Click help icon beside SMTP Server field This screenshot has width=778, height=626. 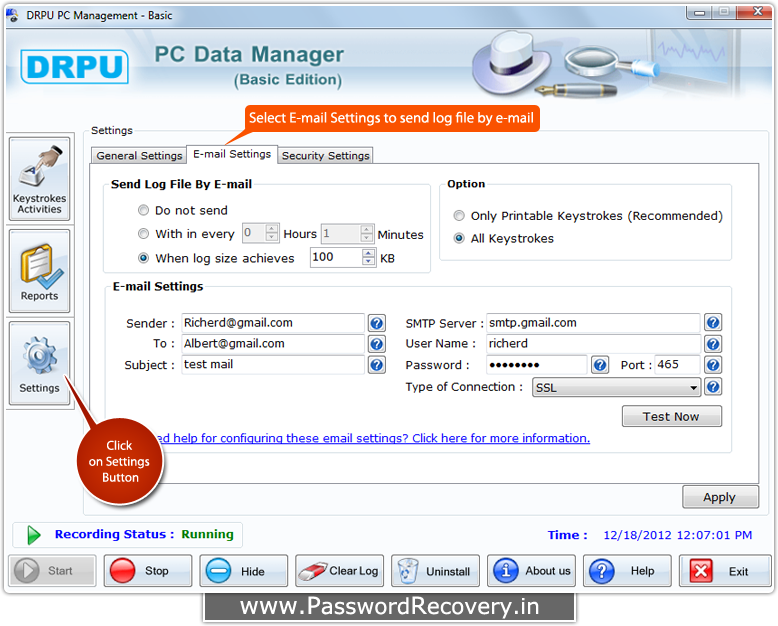point(713,323)
